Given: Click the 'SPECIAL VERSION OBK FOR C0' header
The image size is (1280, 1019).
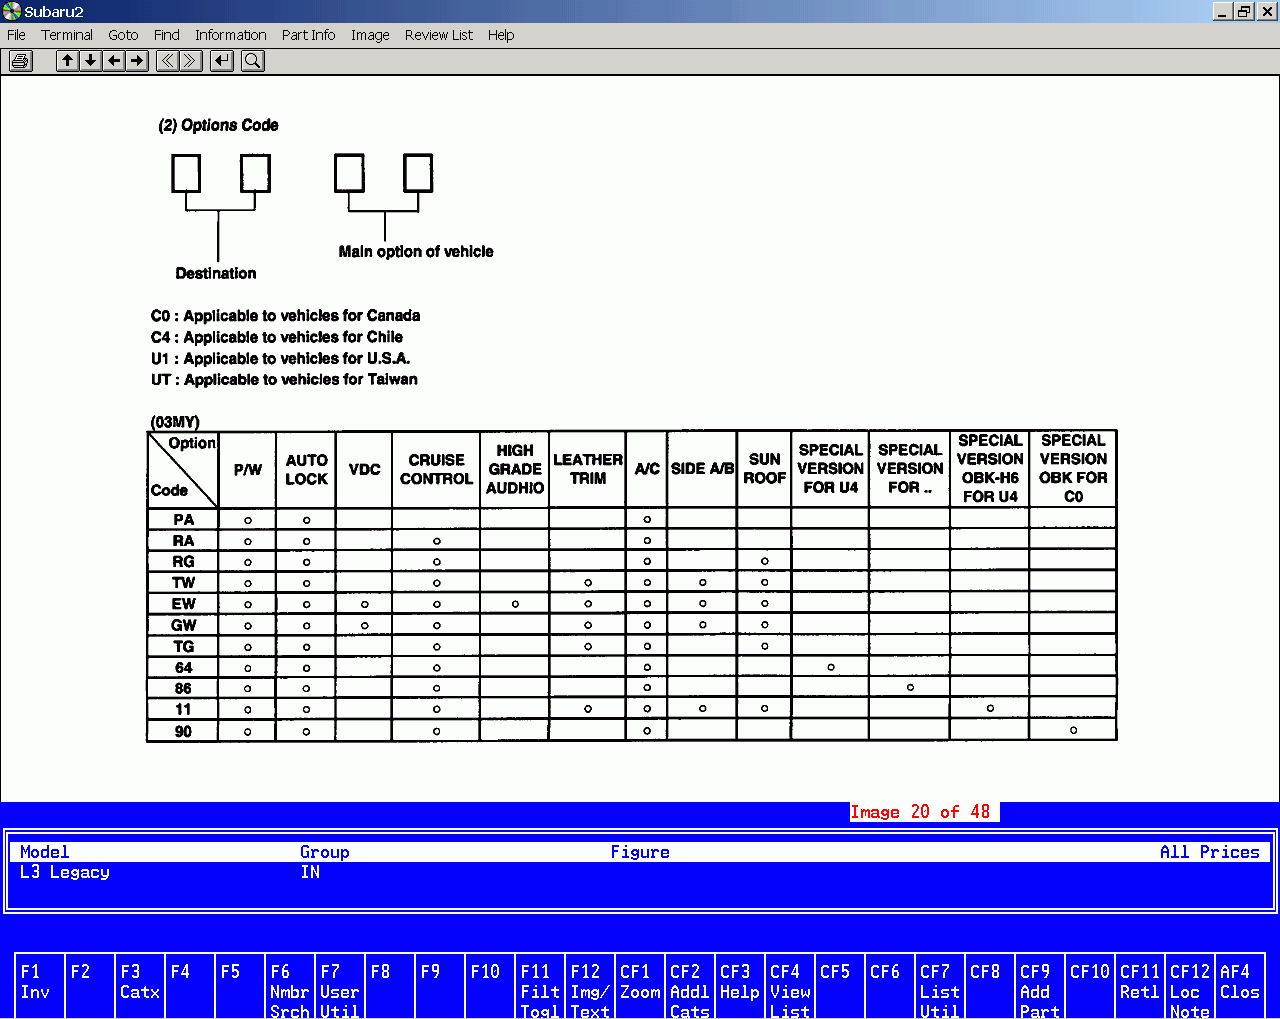Looking at the screenshot, I should pyautogui.click(x=1073, y=468).
